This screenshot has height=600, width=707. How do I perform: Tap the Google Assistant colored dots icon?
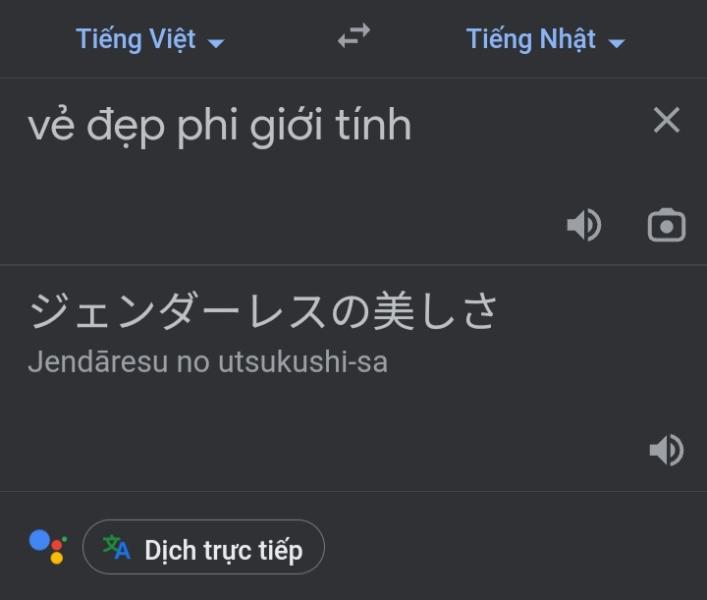(x=48, y=546)
